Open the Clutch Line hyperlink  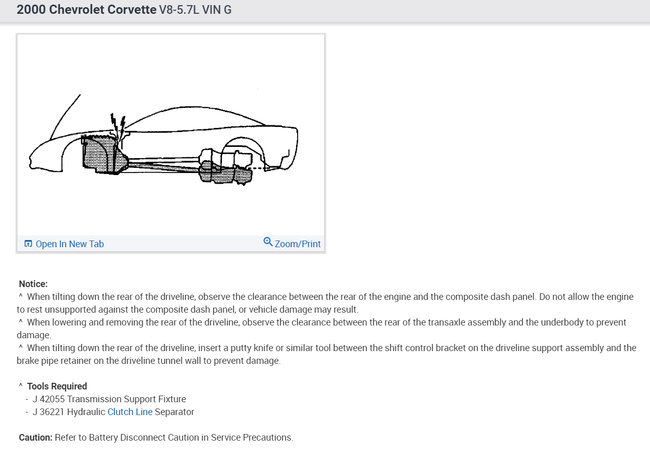(x=130, y=412)
